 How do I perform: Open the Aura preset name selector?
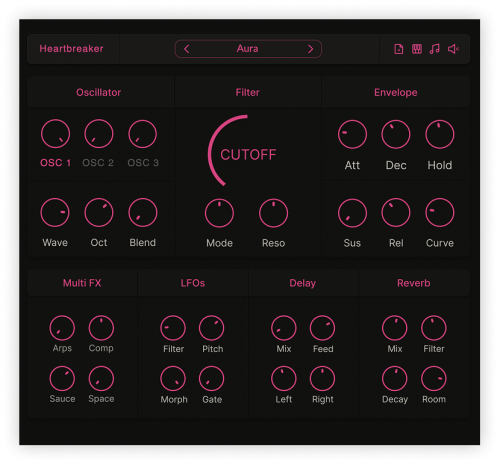(248, 49)
